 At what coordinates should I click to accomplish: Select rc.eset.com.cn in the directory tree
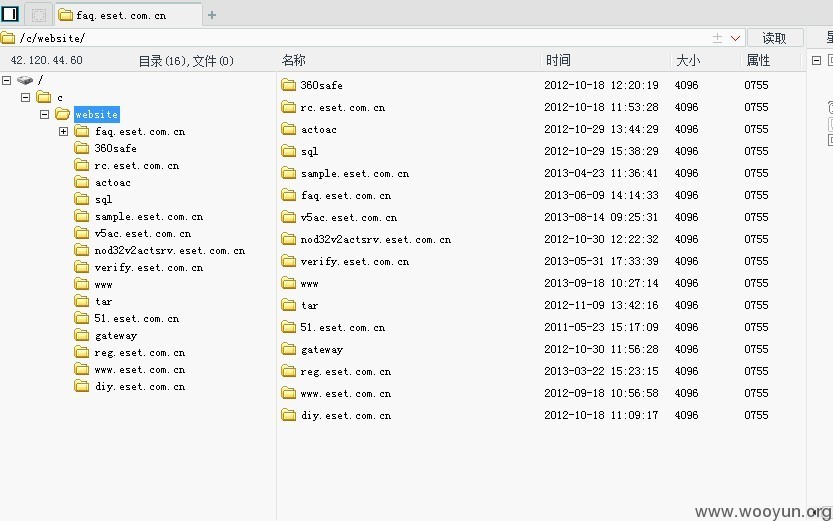(x=137, y=166)
